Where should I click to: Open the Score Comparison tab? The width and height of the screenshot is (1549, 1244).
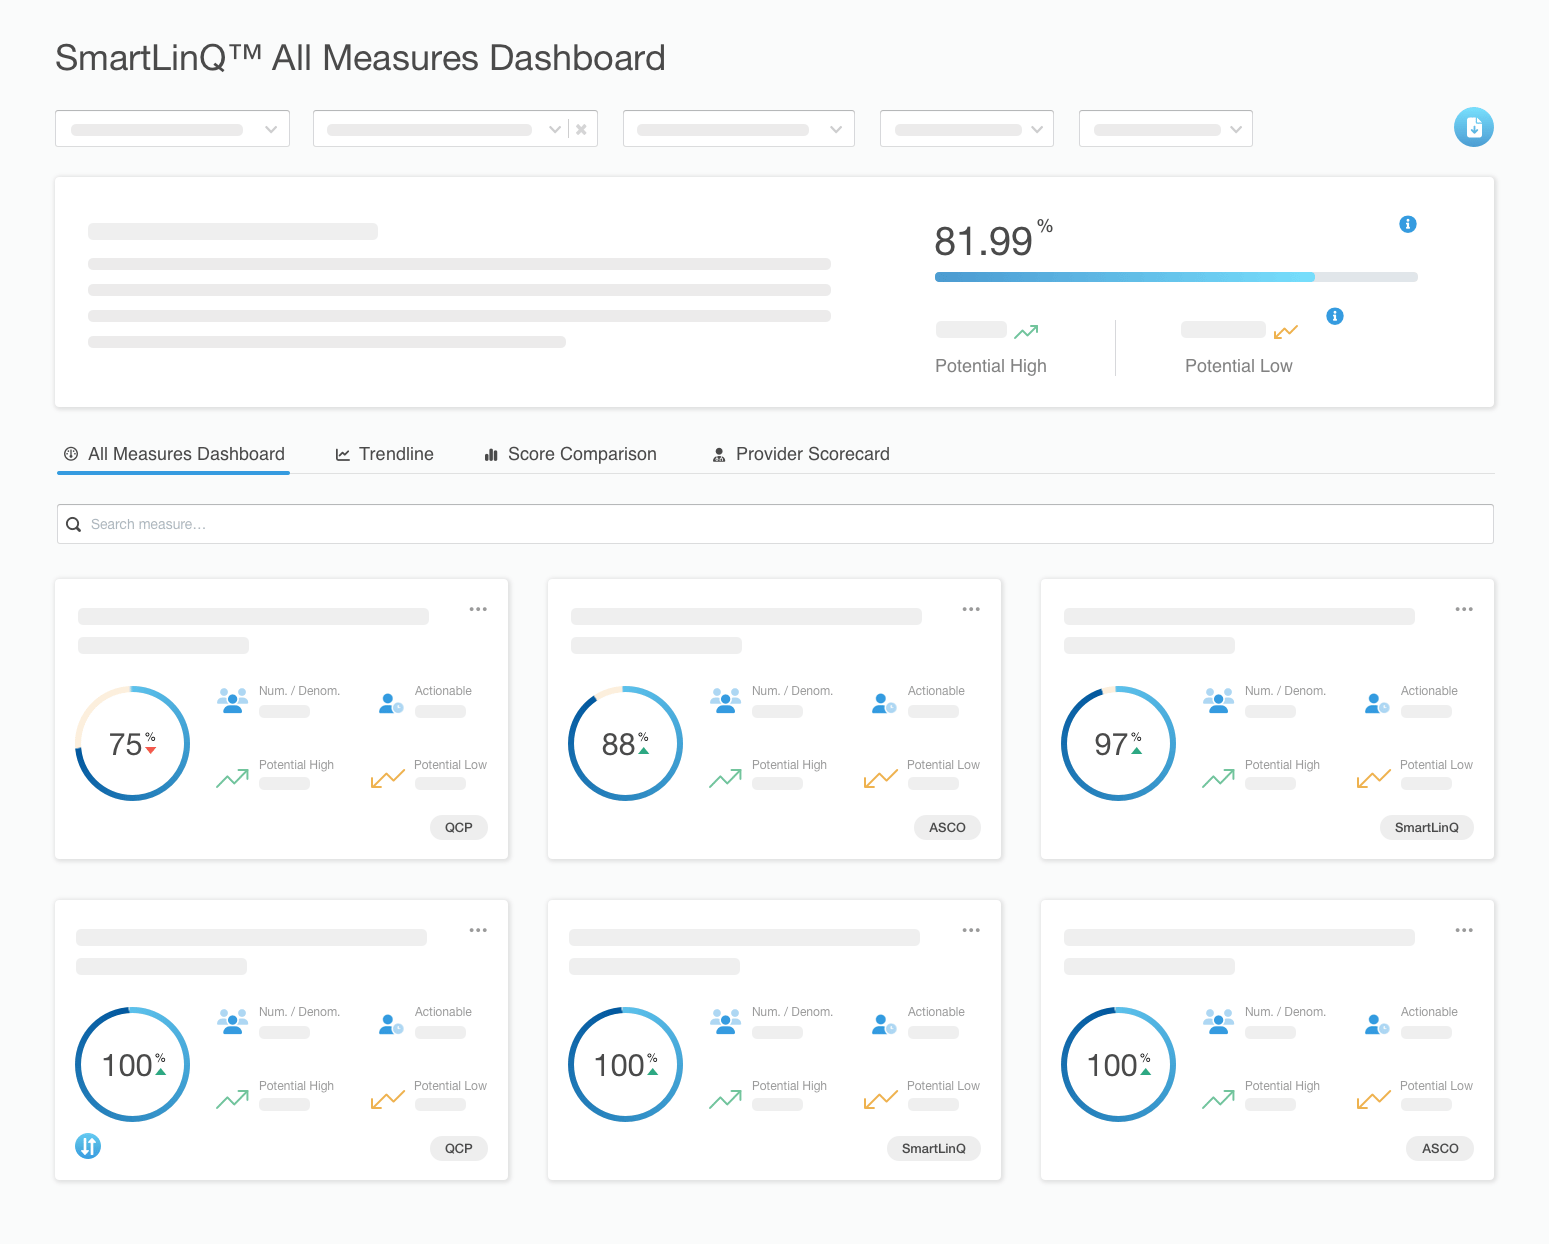pyautogui.click(x=570, y=454)
